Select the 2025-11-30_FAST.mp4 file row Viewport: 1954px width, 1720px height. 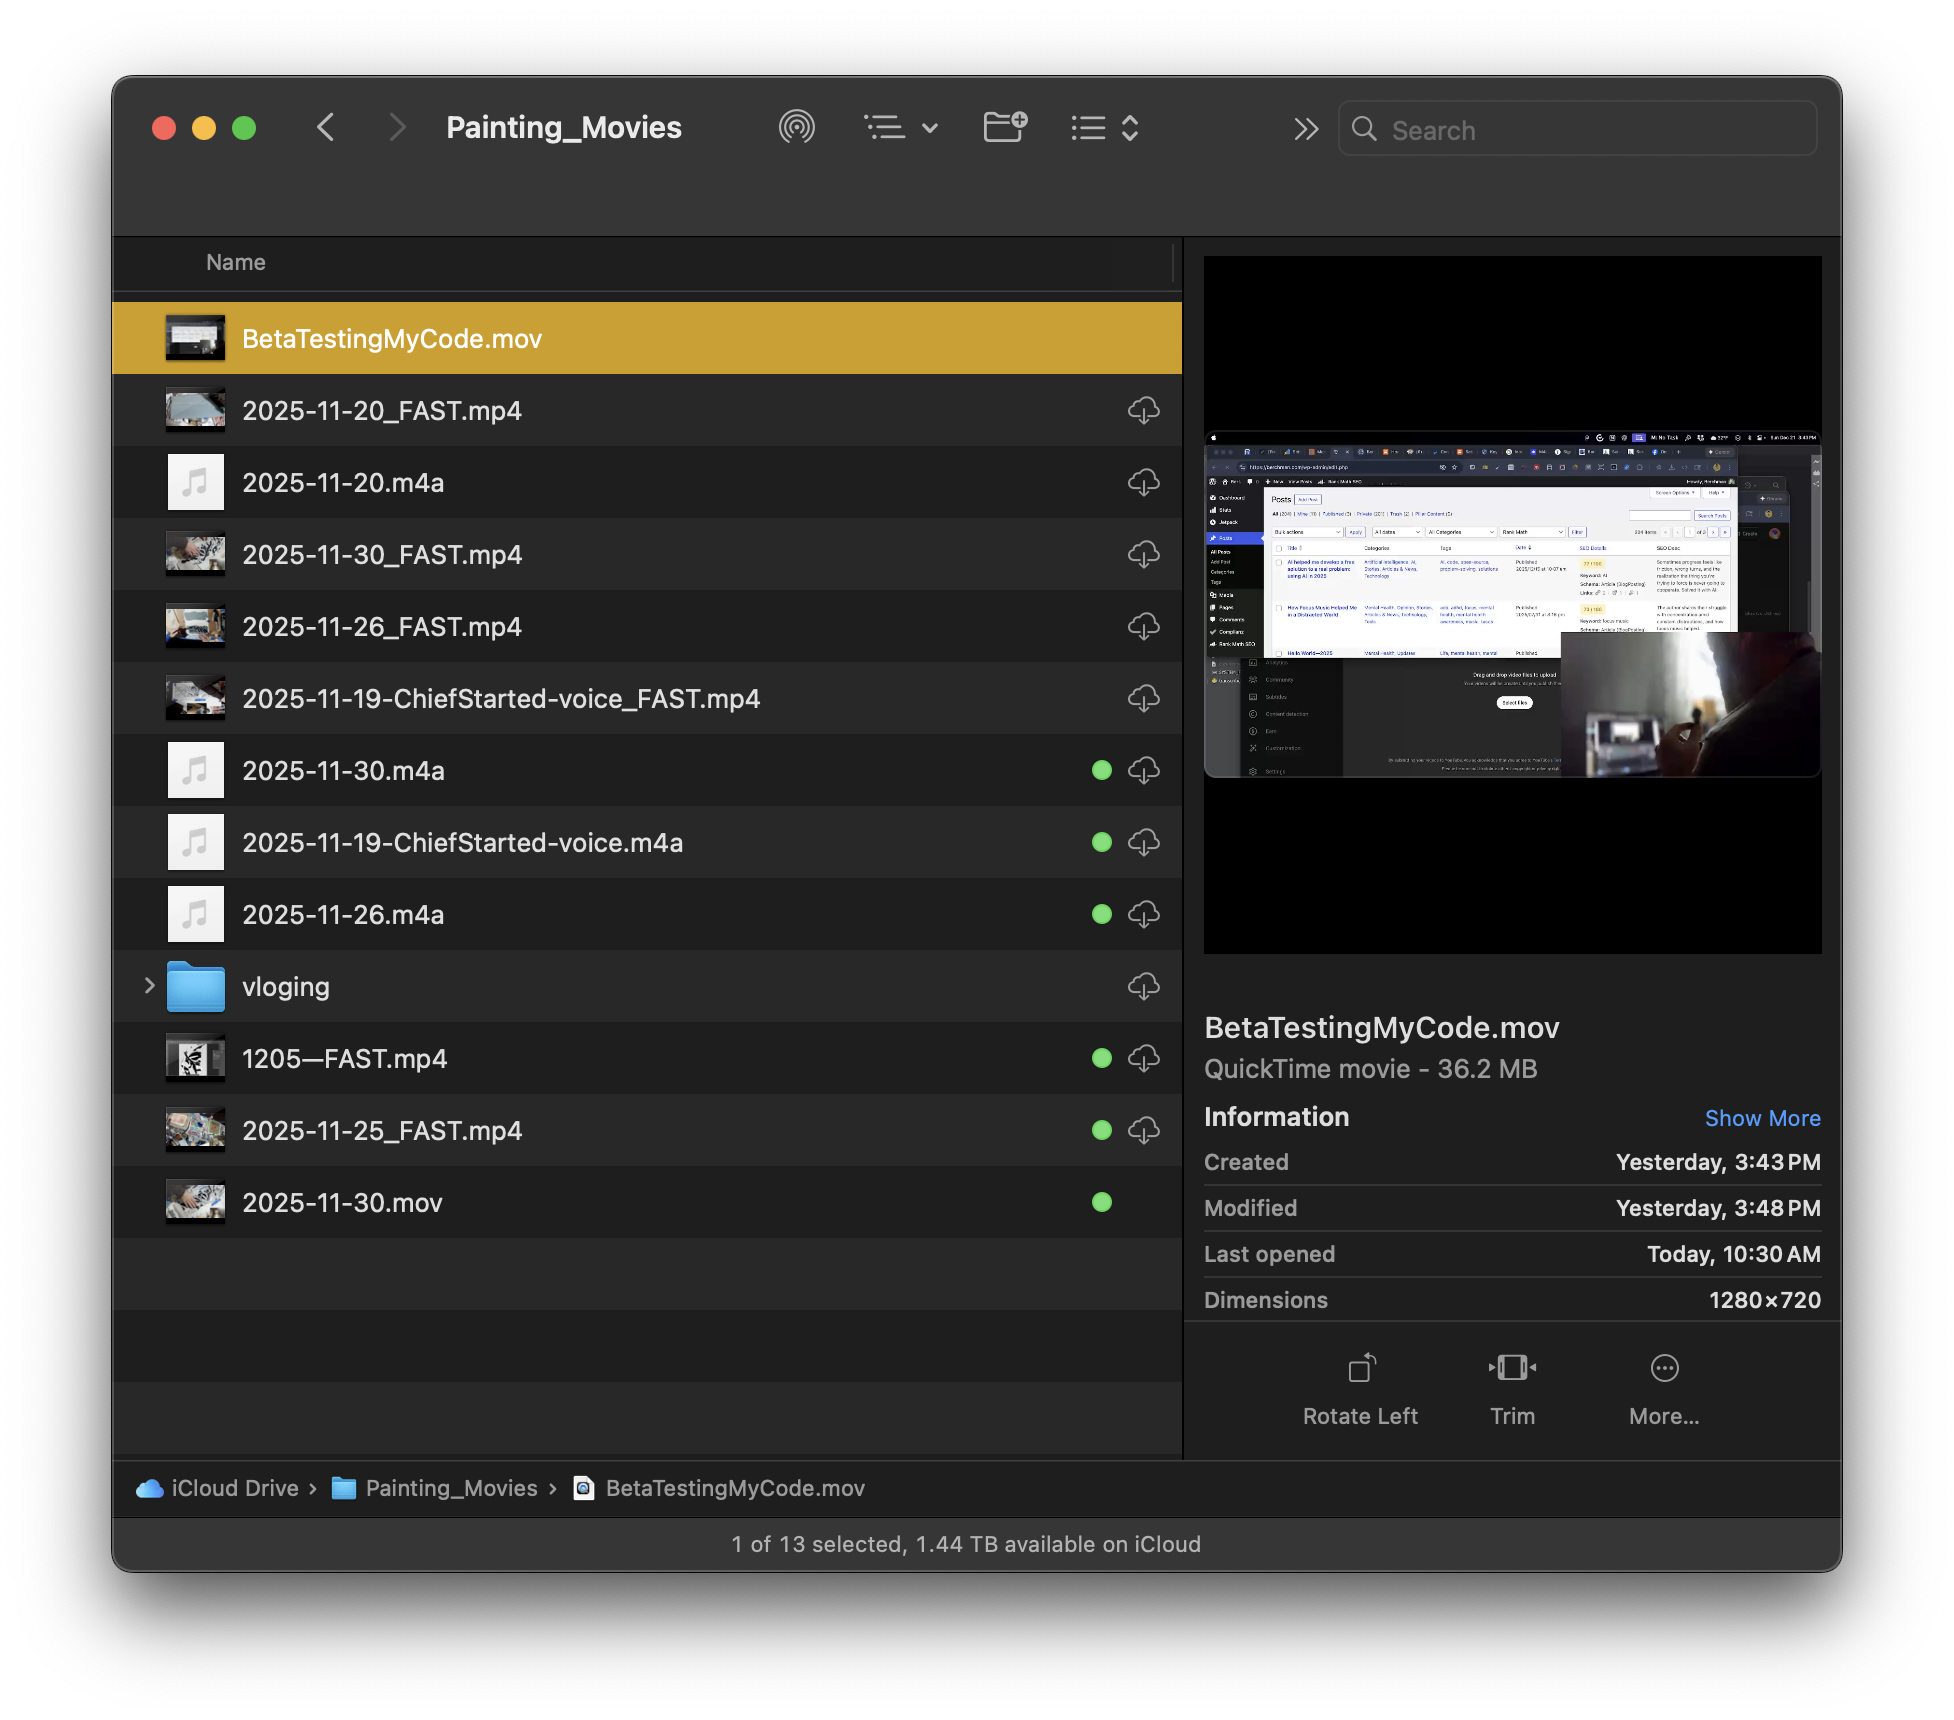coord(647,554)
